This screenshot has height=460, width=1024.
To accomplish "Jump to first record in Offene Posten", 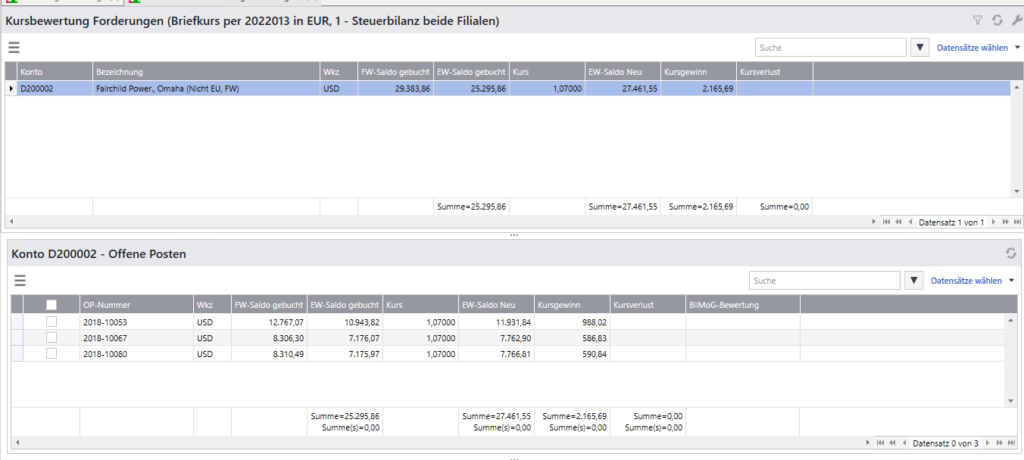I will click(x=879, y=442).
